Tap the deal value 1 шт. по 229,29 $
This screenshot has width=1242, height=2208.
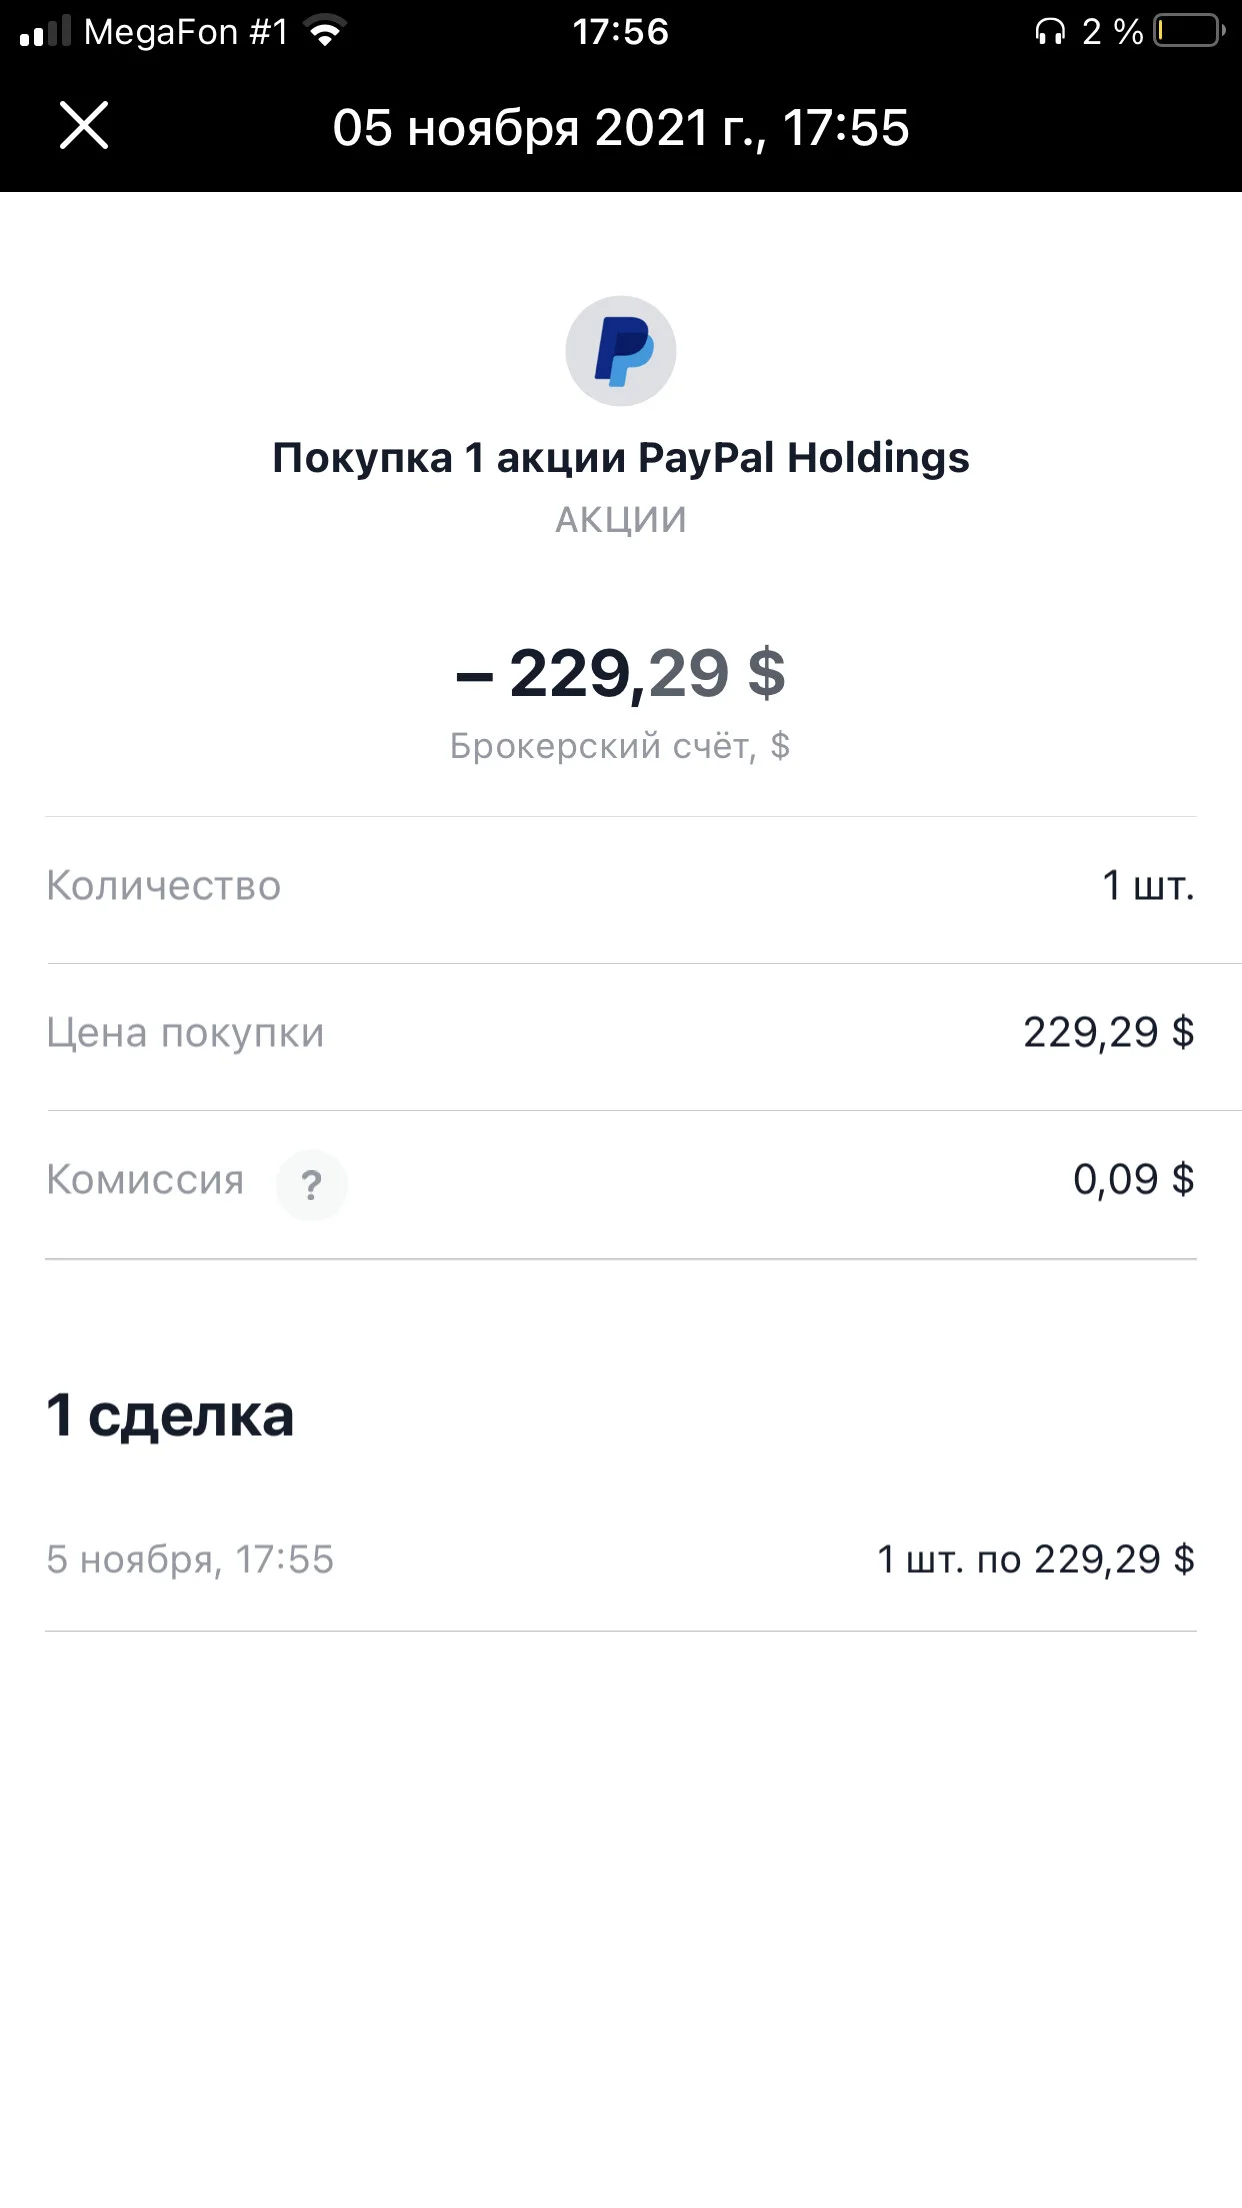click(1036, 1560)
